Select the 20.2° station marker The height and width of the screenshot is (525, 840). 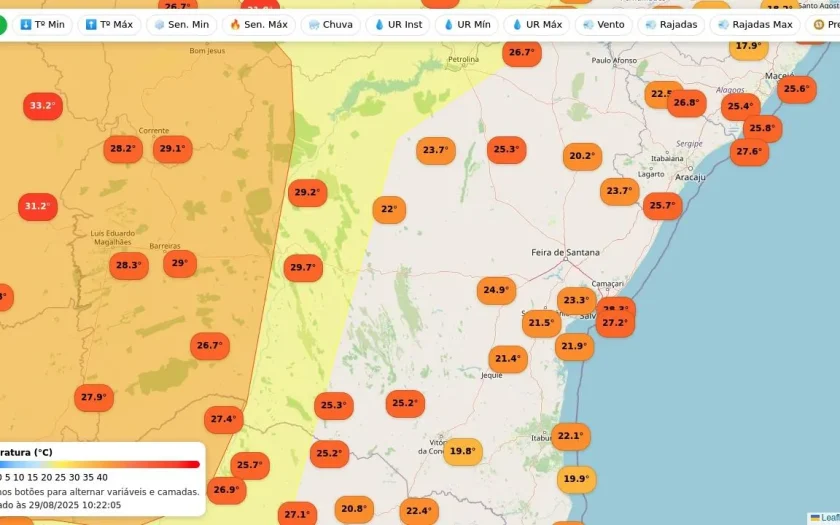pyautogui.click(x=582, y=156)
